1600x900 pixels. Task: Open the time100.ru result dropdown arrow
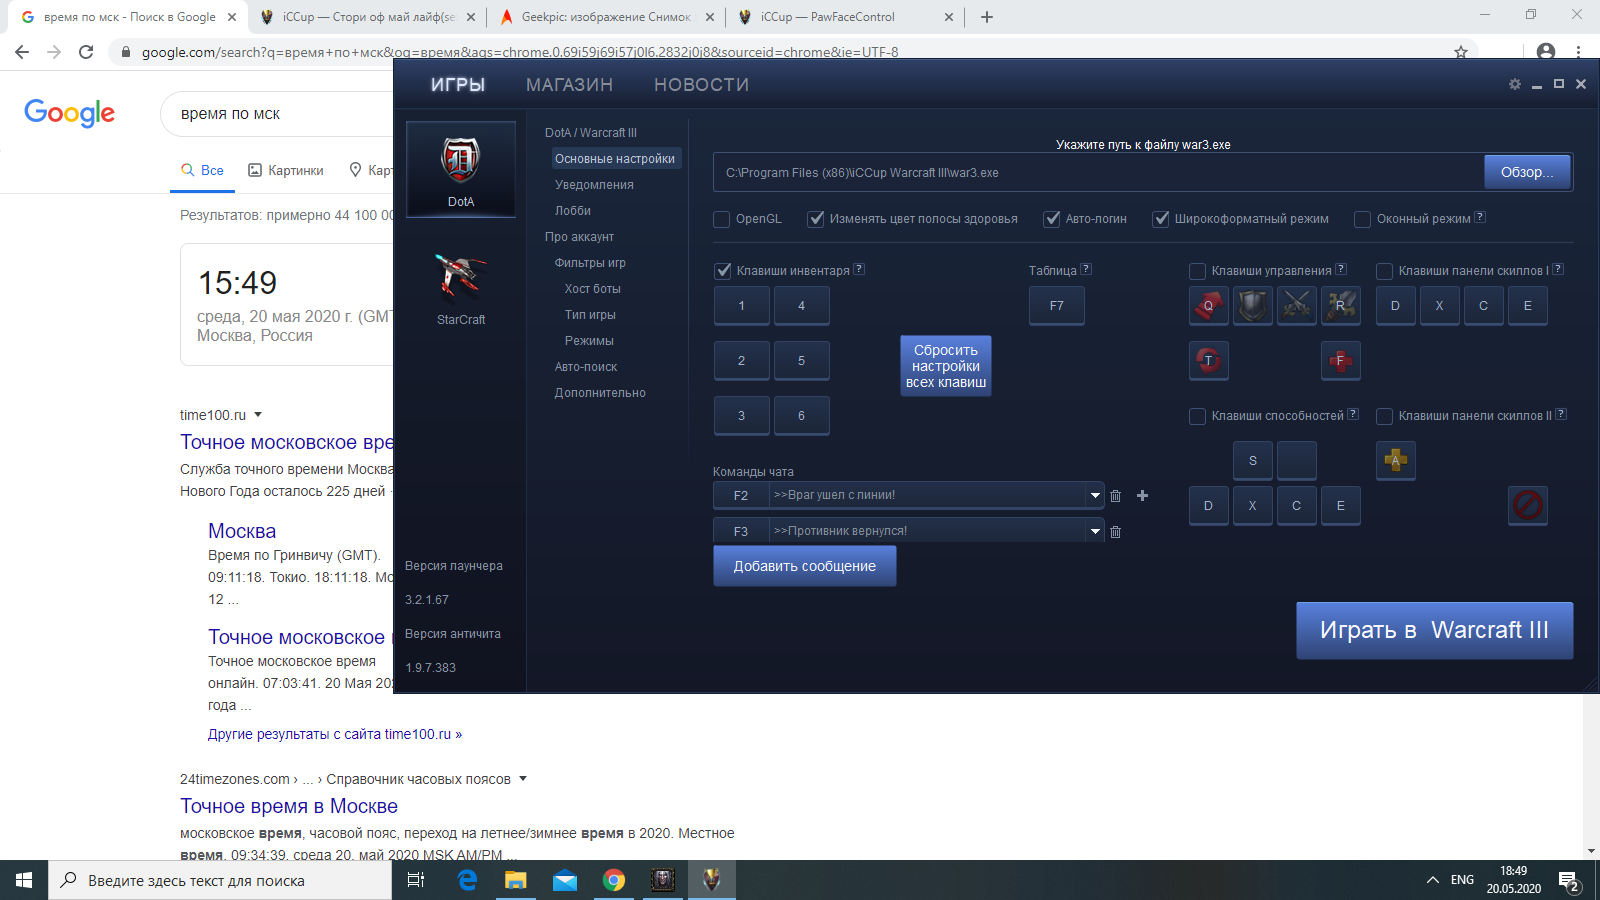point(258,415)
